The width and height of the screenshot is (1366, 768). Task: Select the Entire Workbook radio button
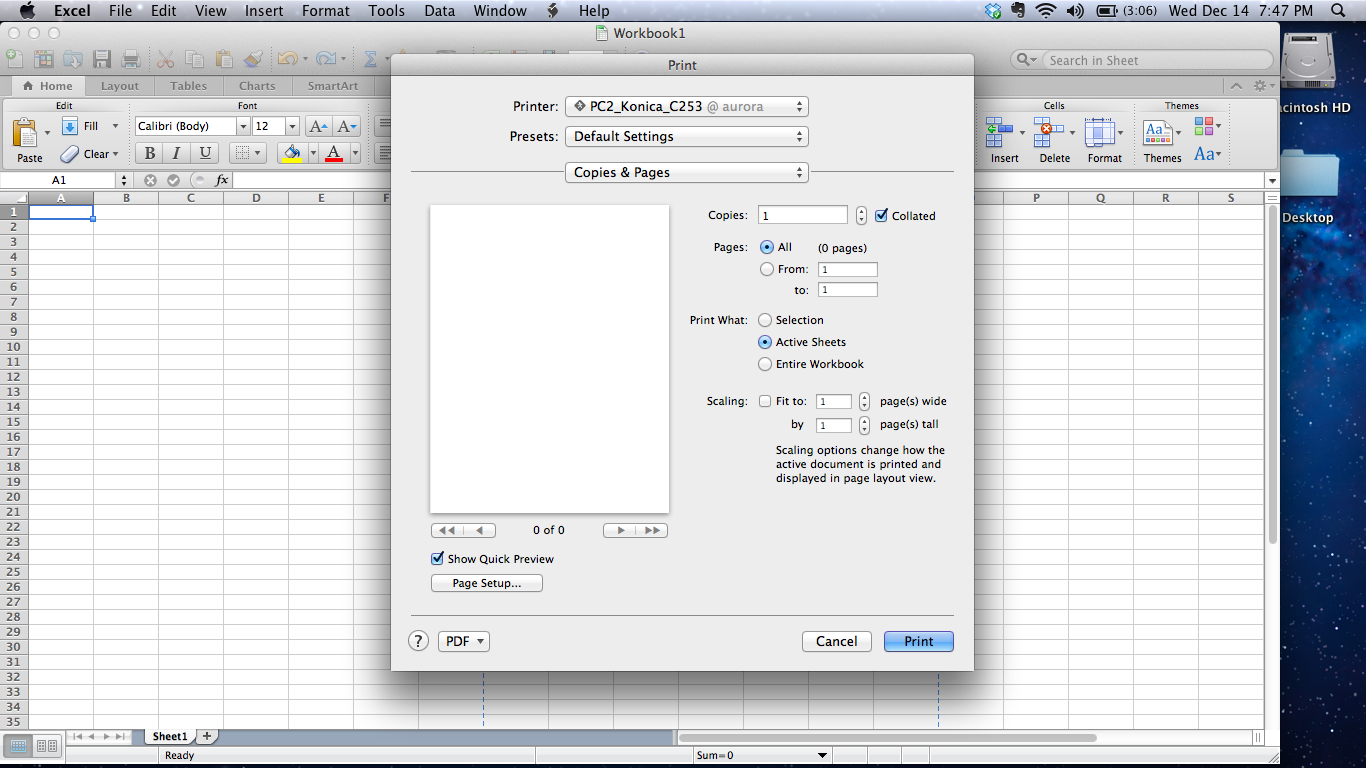tap(765, 364)
